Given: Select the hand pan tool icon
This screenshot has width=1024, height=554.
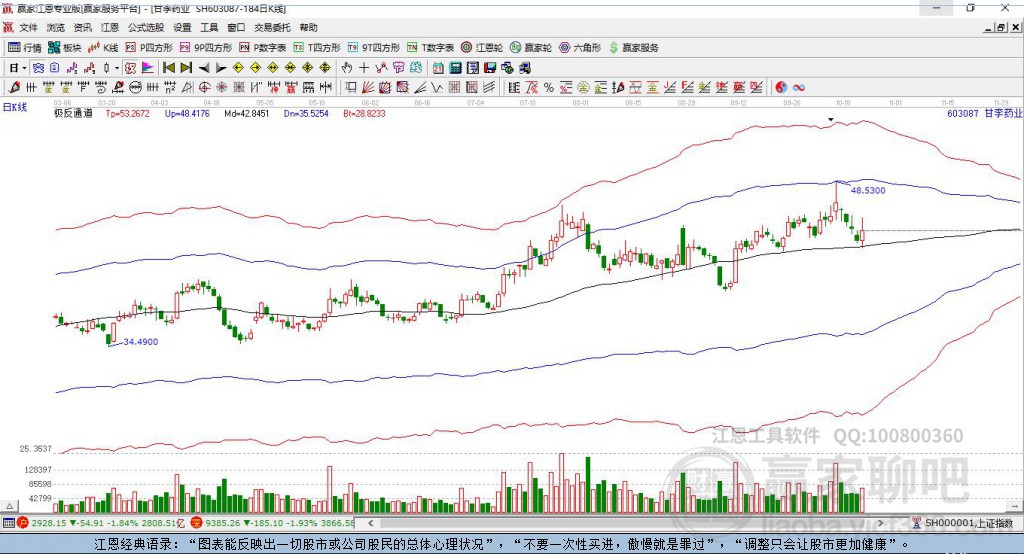Looking at the screenshot, I should click(x=346, y=68).
